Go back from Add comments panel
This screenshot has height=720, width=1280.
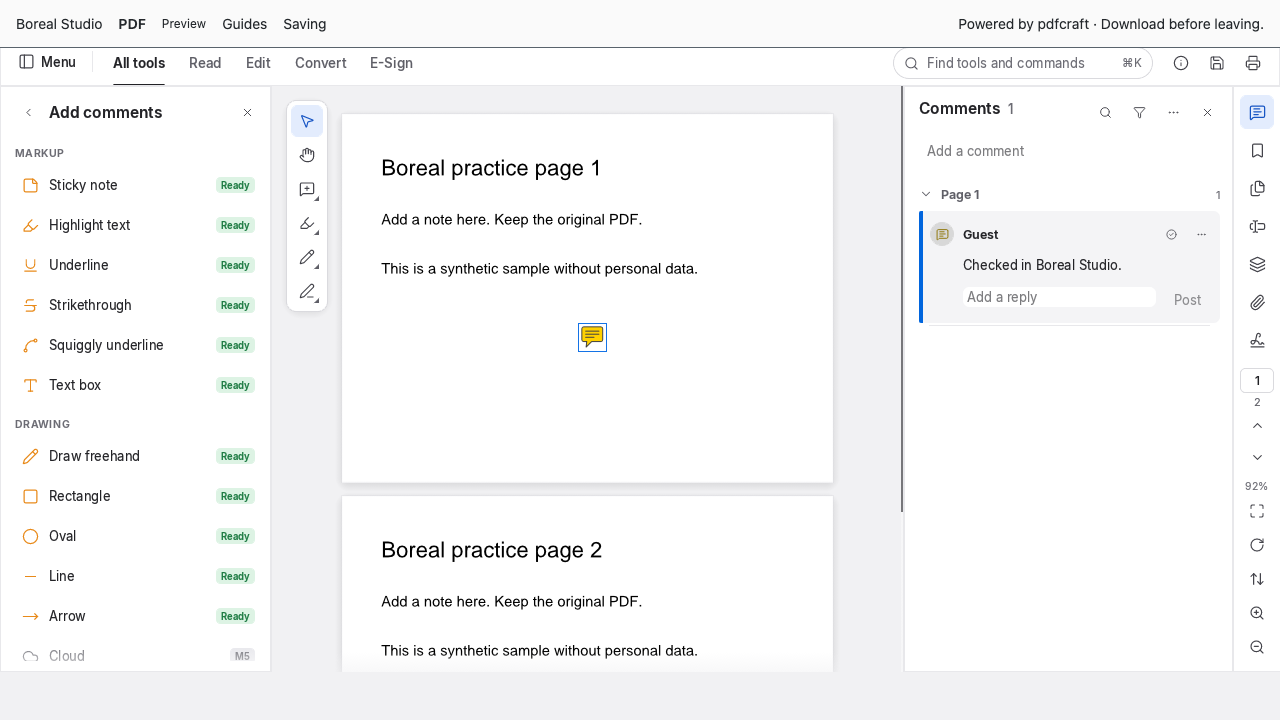(29, 113)
